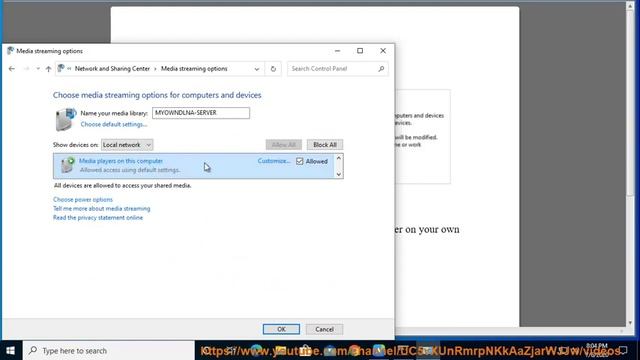Click "Allowed access using default settings" text
Viewport: 640px width, 360px height.
(x=130, y=170)
